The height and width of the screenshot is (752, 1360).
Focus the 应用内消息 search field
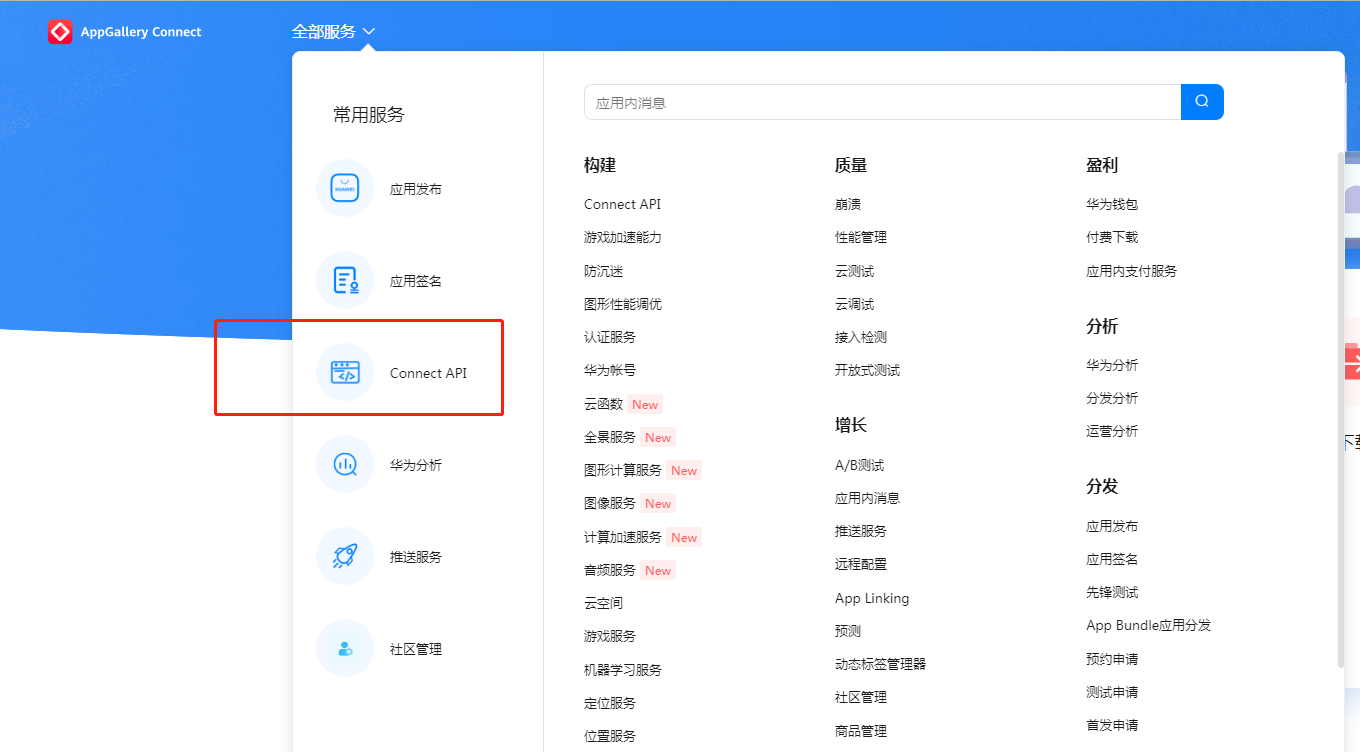click(882, 102)
